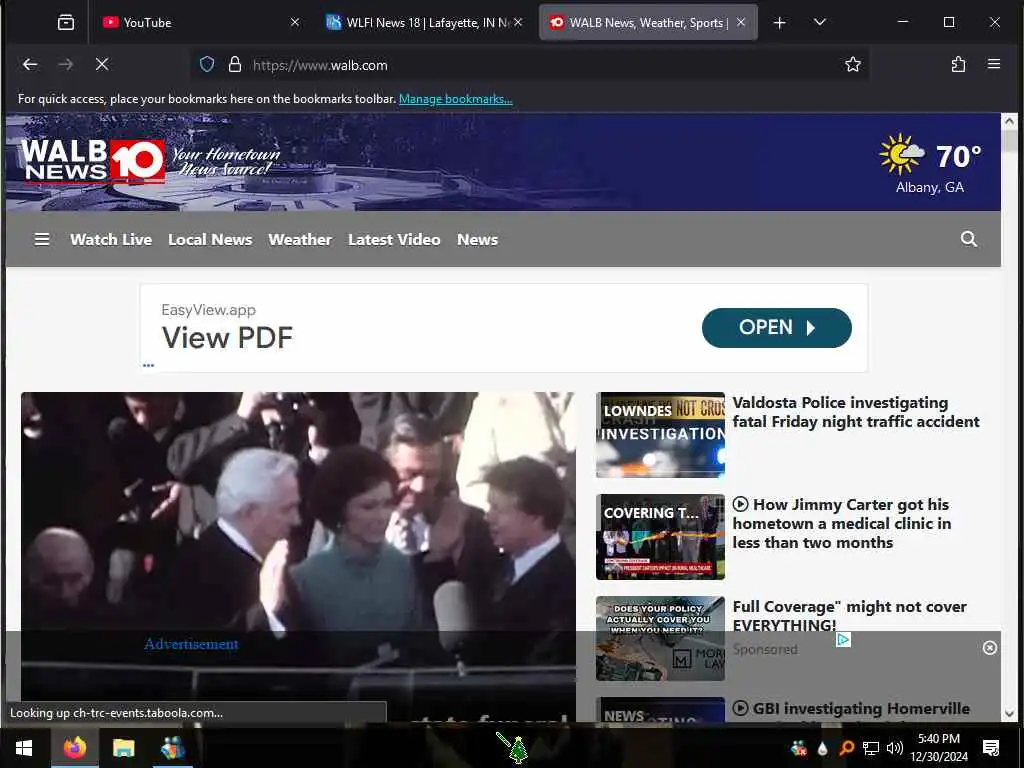The width and height of the screenshot is (1024, 768).
Task: Open the Manage bookmarks link
Action: (456, 99)
